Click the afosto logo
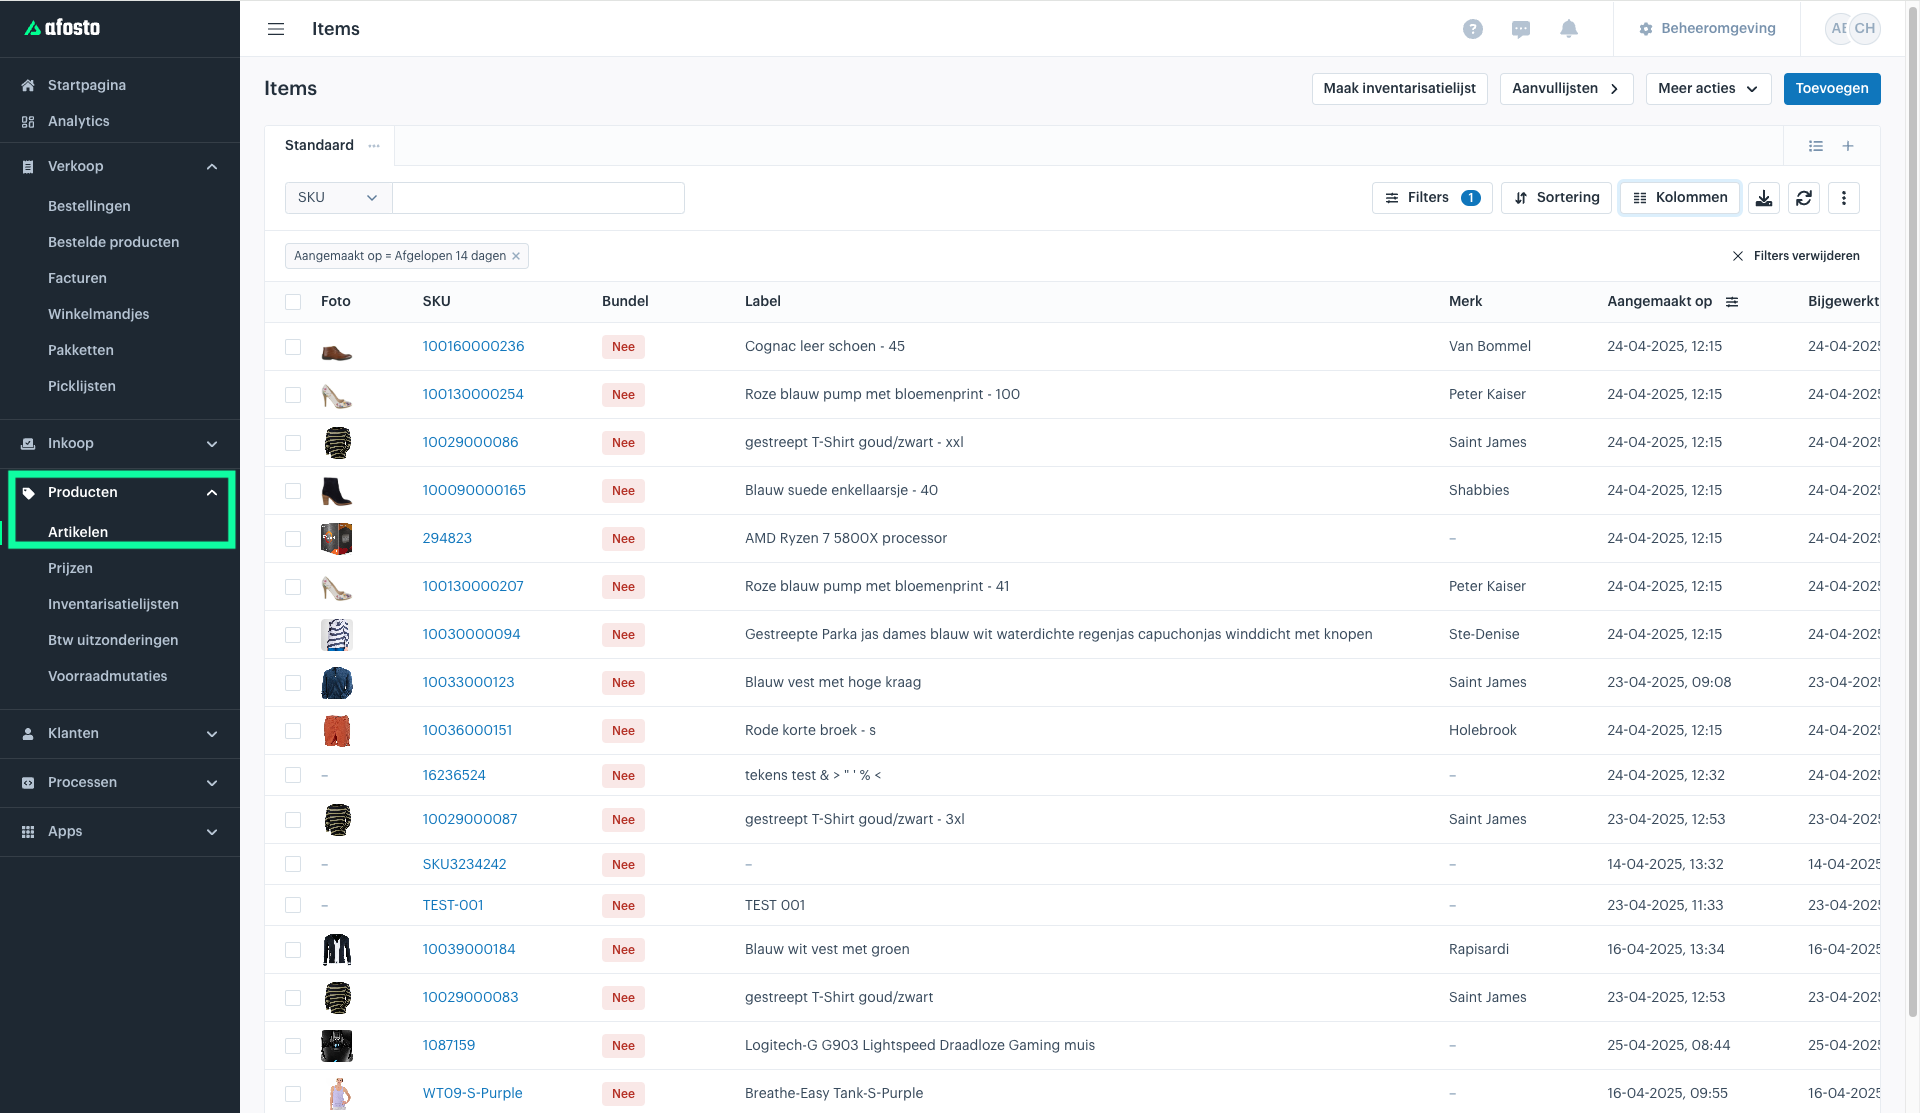The image size is (1920, 1113). (62, 28)
